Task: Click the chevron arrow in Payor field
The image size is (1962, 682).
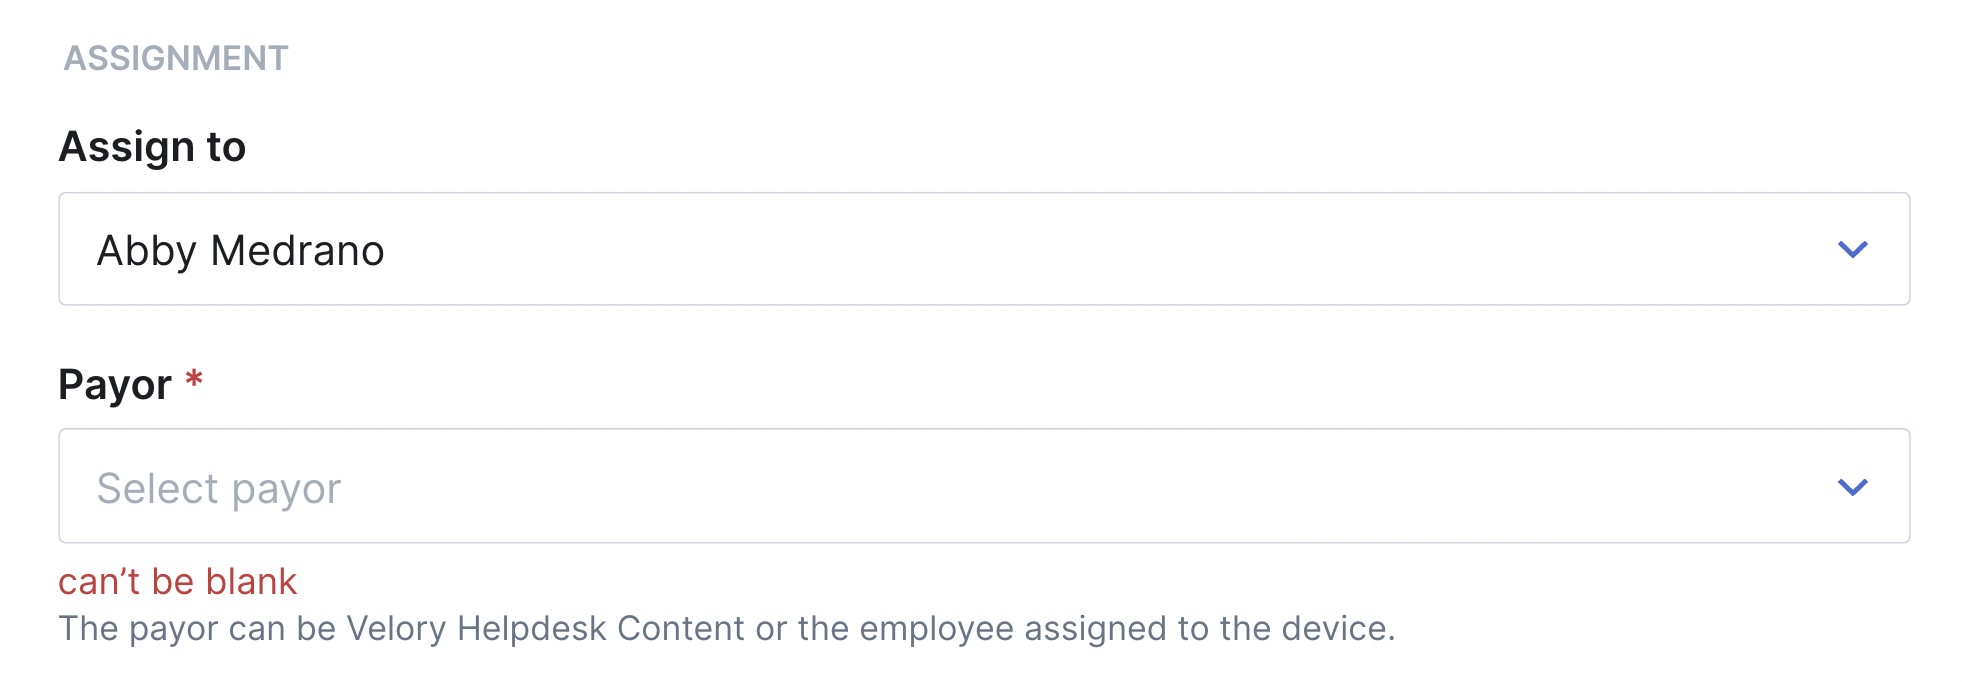Action: (x=1852, y=487)
